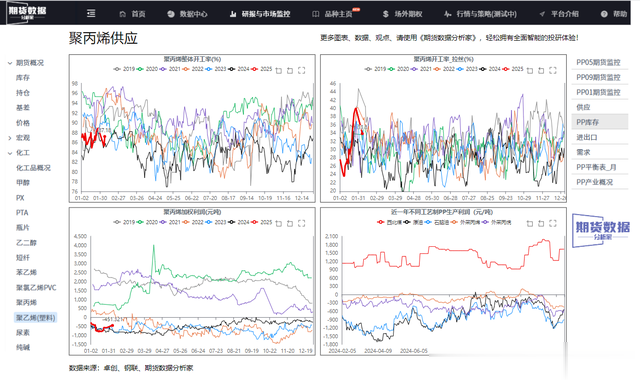Open PP01期货监控 in right panel

pos(599,92)
